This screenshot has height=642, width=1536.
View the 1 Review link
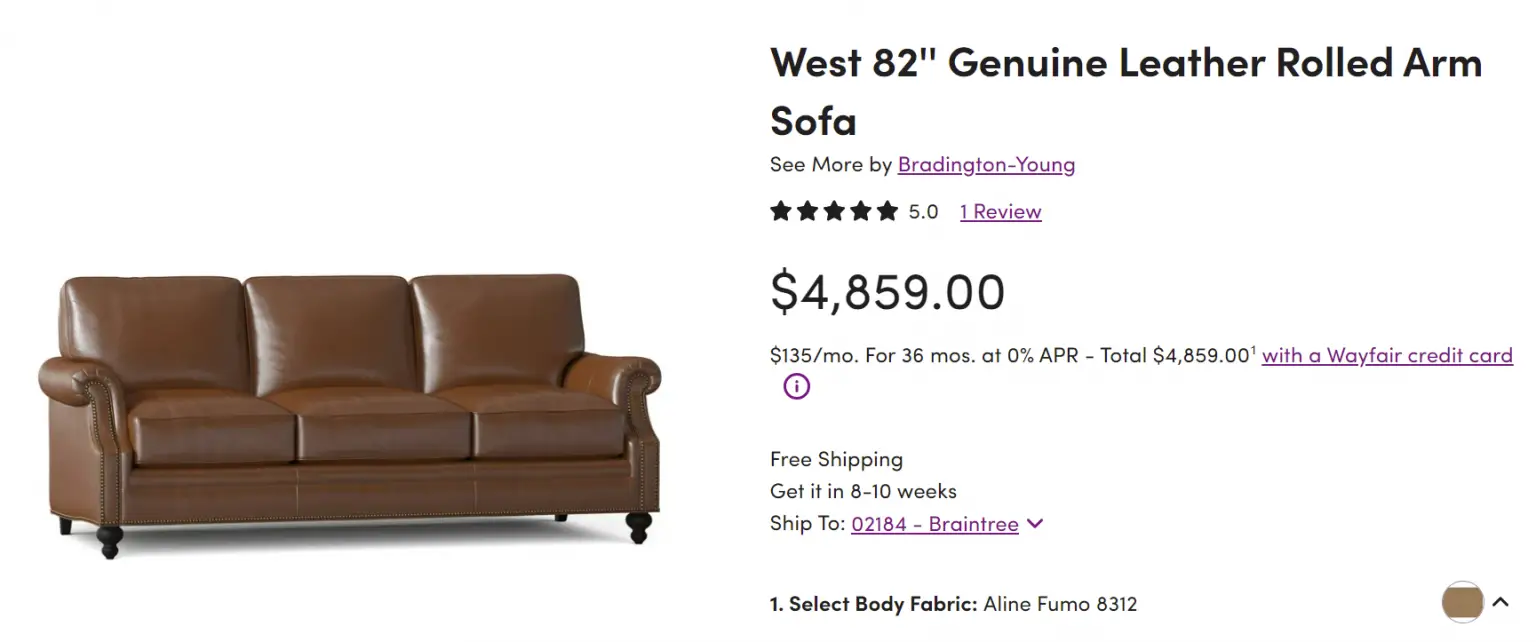point(1000,211)
